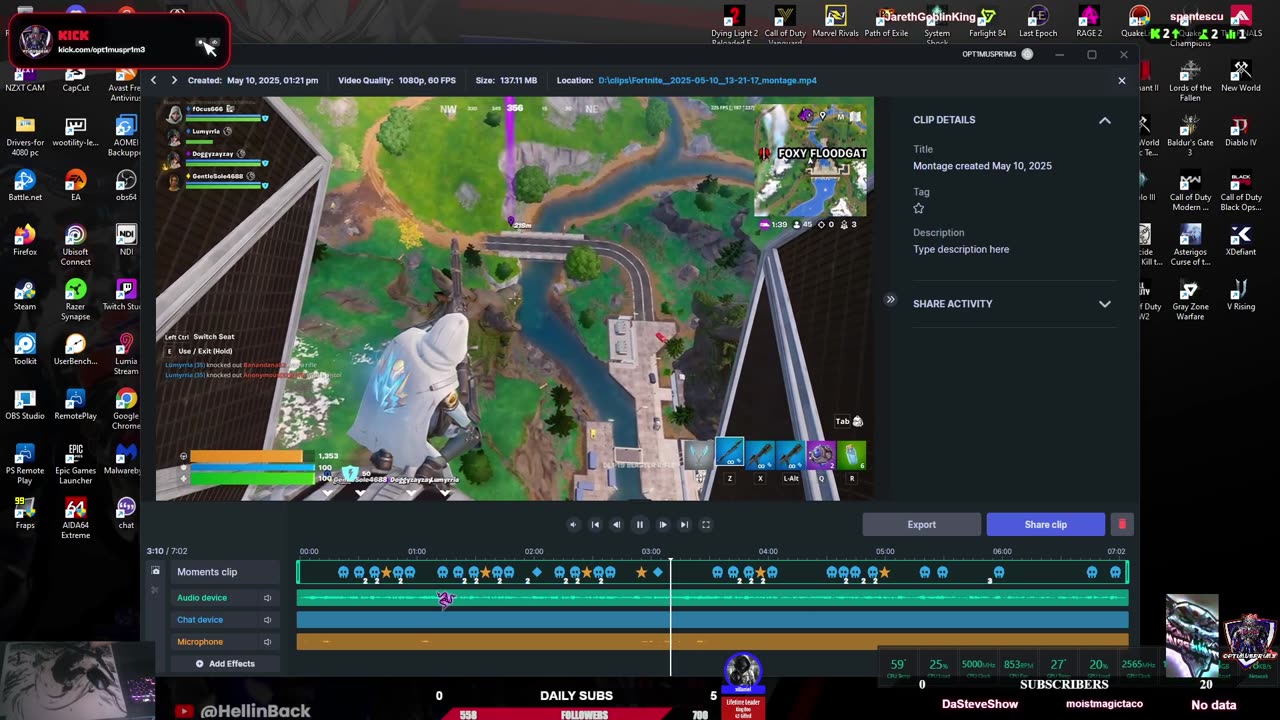The width and height of the screenshot is (1280, 720).
Task: Jump to the diamond marker at 02:00
Action: (x=536, y=572)
